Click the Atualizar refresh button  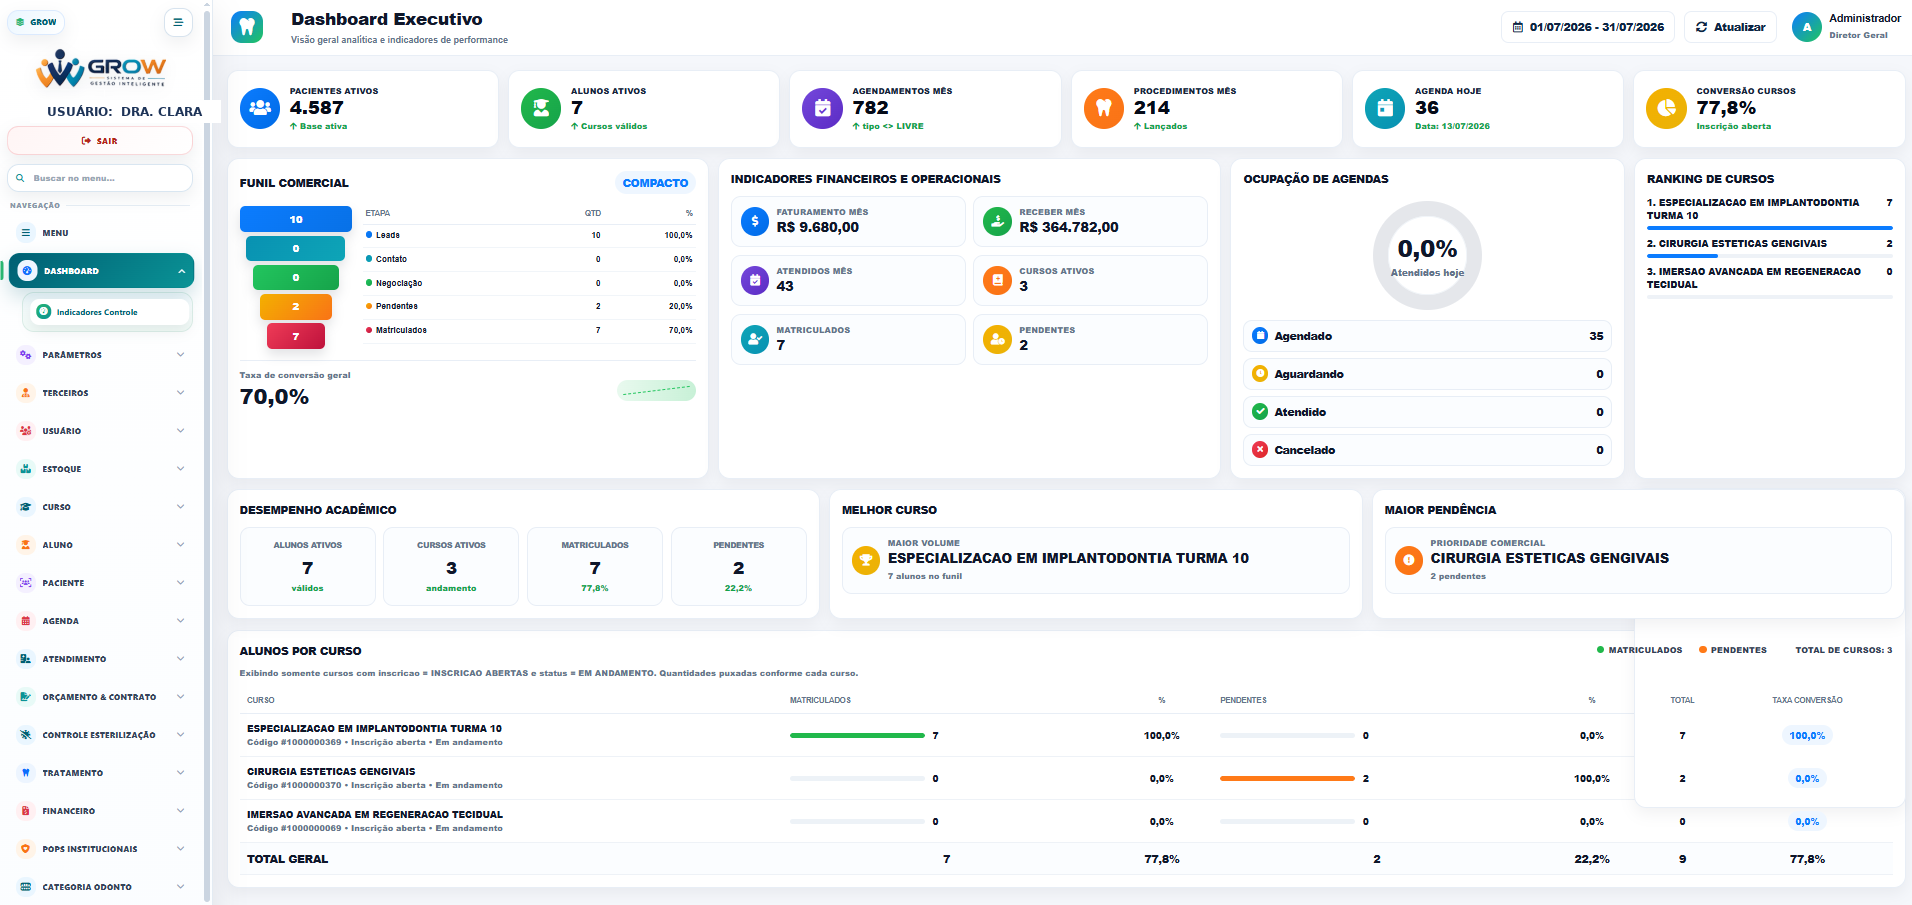point(1730,27)
